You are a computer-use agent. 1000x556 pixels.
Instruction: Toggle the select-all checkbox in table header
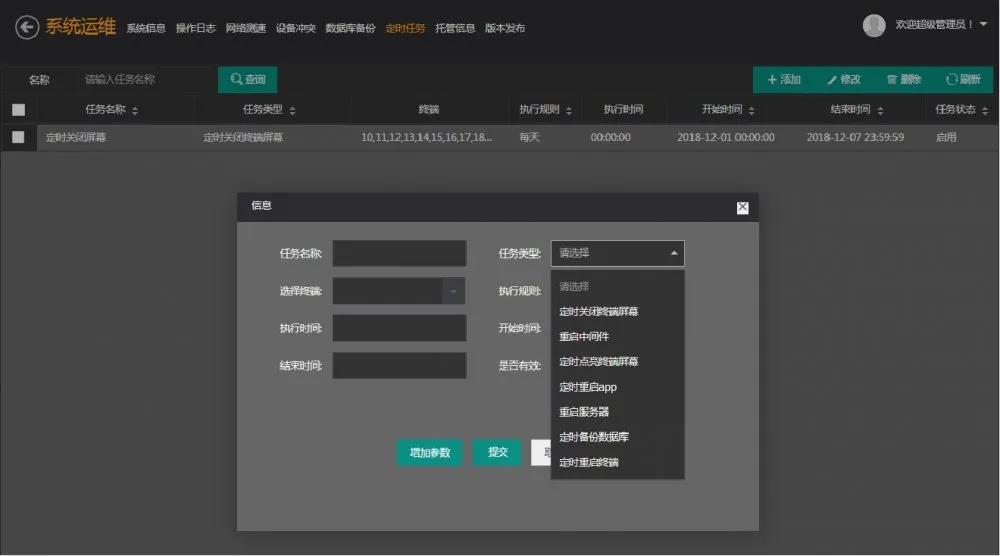(x=18, y=110)
